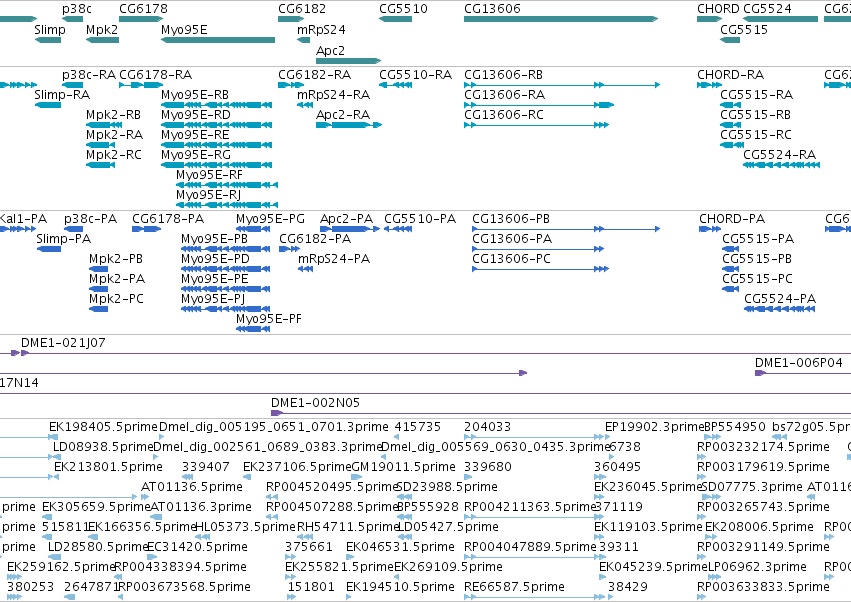Select the CG6178 gene label

[x=143, y=9]
